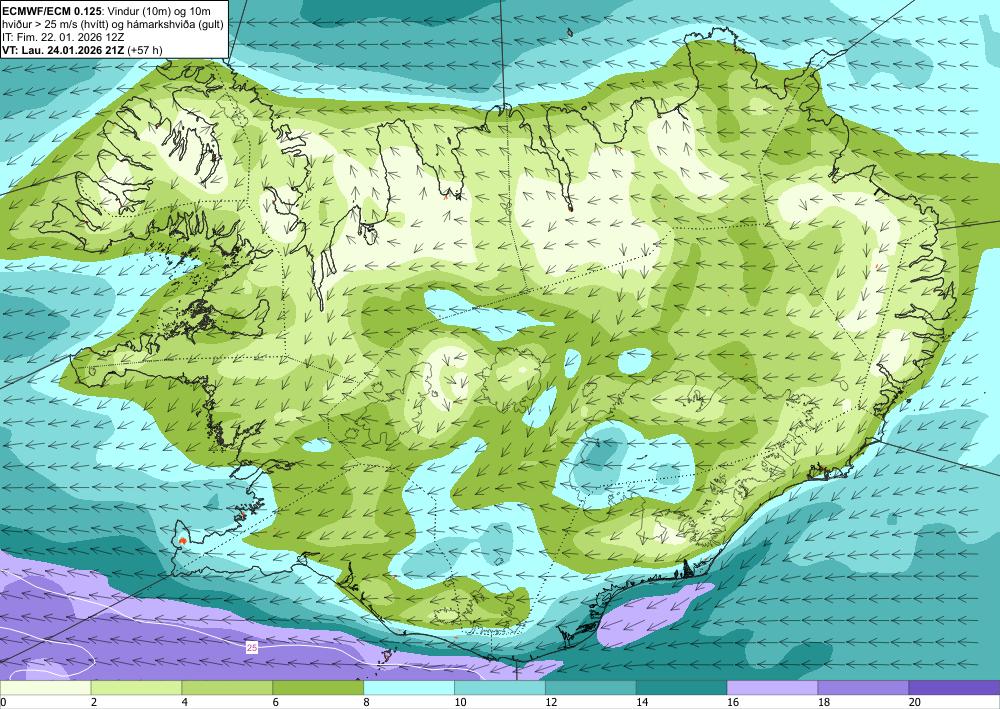Click the legend value "2"
1000x709 pixels.
pos(94,702)
